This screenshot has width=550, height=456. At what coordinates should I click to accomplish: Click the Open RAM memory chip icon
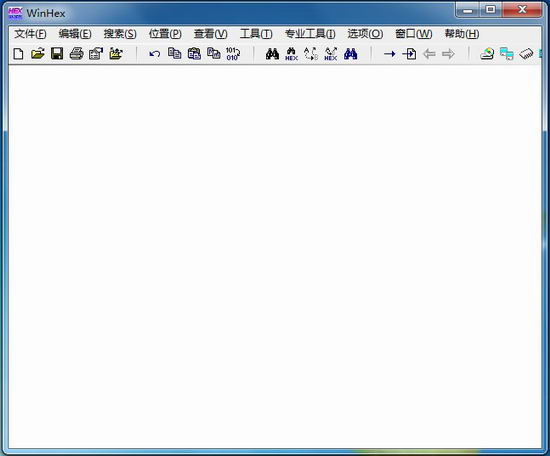tap(526, 54)
